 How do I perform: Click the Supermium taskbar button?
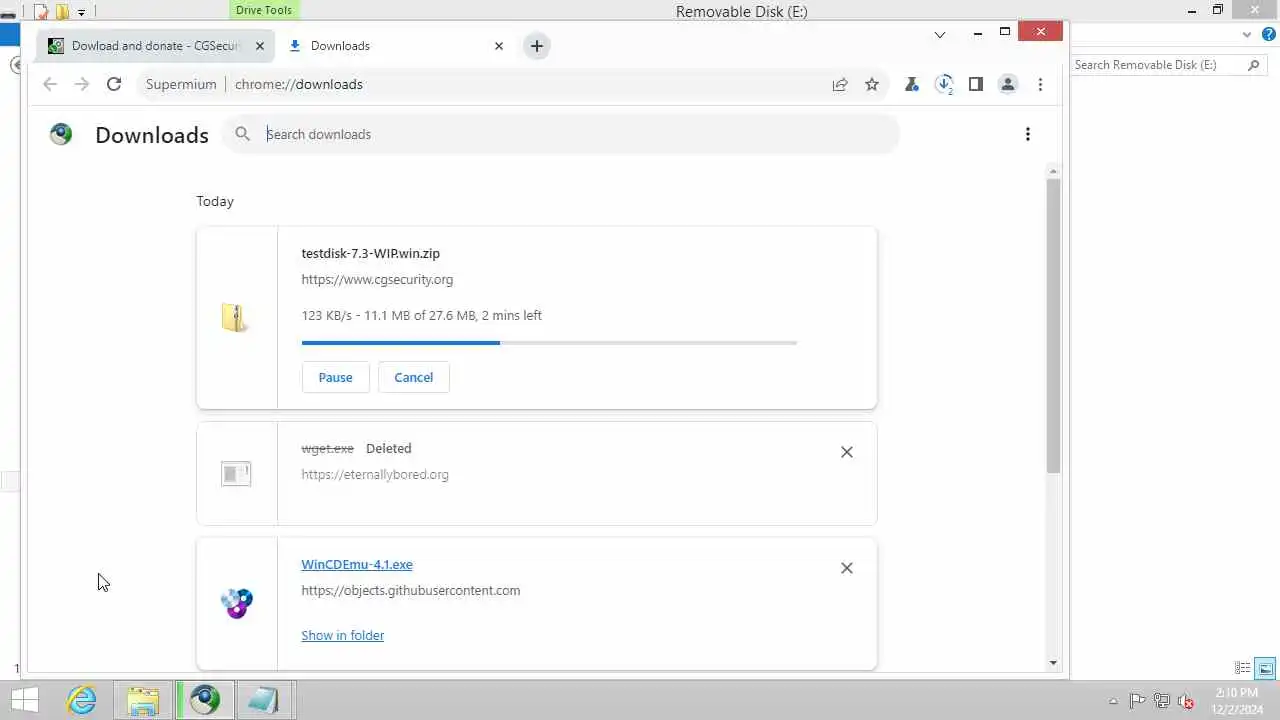[205, 700]
